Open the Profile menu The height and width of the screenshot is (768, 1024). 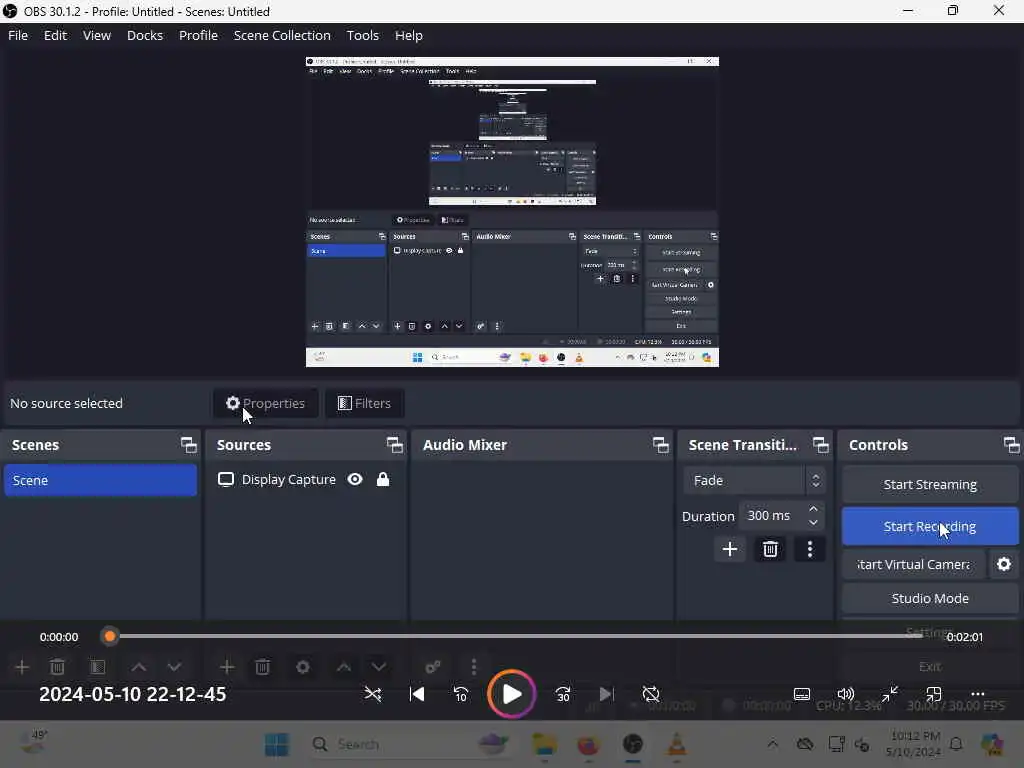point(199,35)
